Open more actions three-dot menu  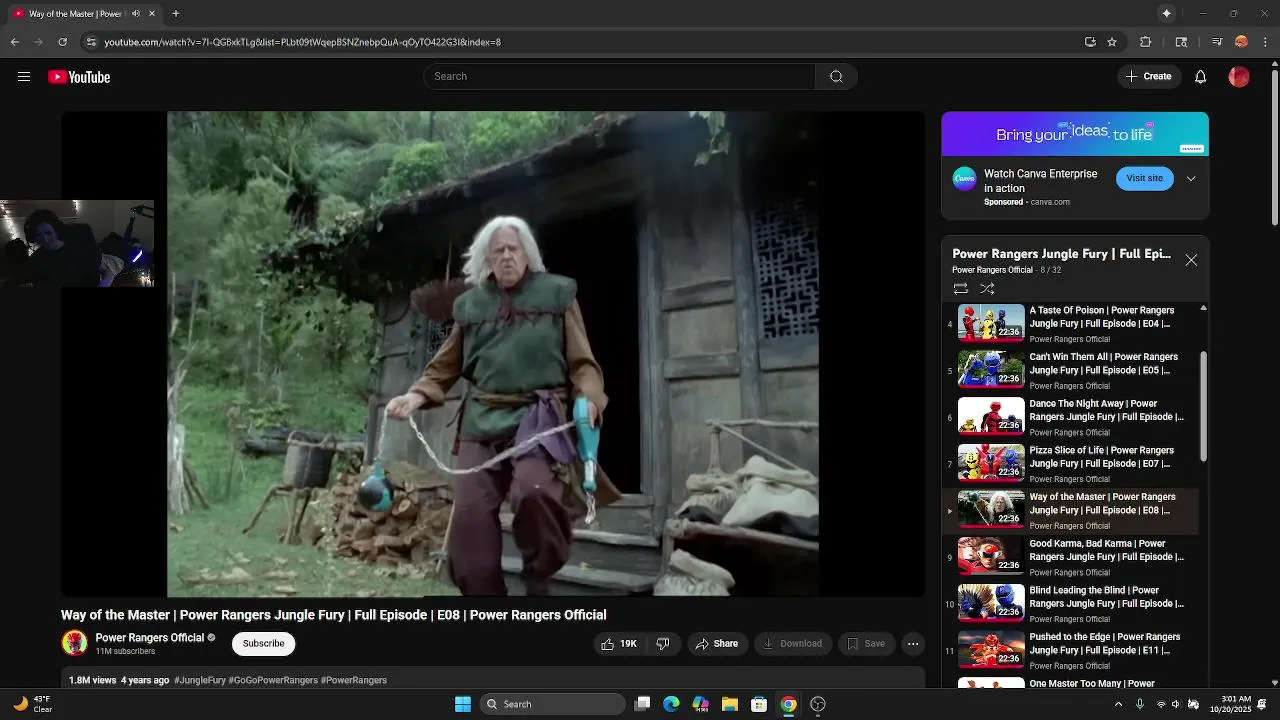coord(913,644)
